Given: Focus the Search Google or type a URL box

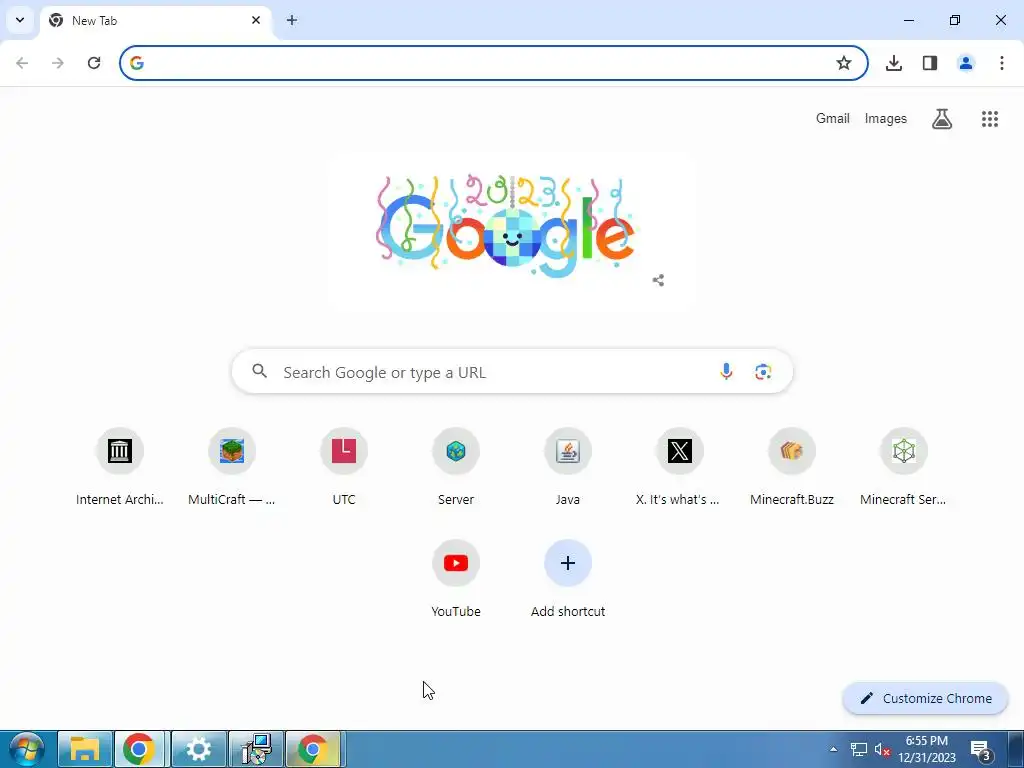Looking at the screenshot, I should click(x=512, y=372).
